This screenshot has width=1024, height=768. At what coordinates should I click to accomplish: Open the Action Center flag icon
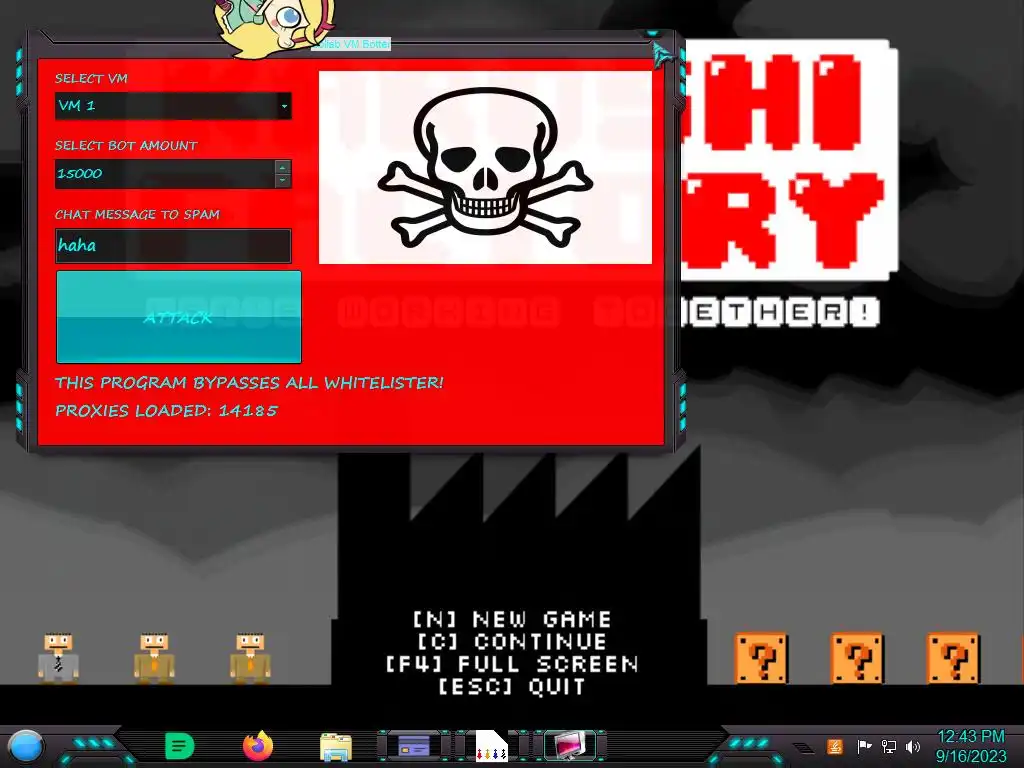click(864, 746)
